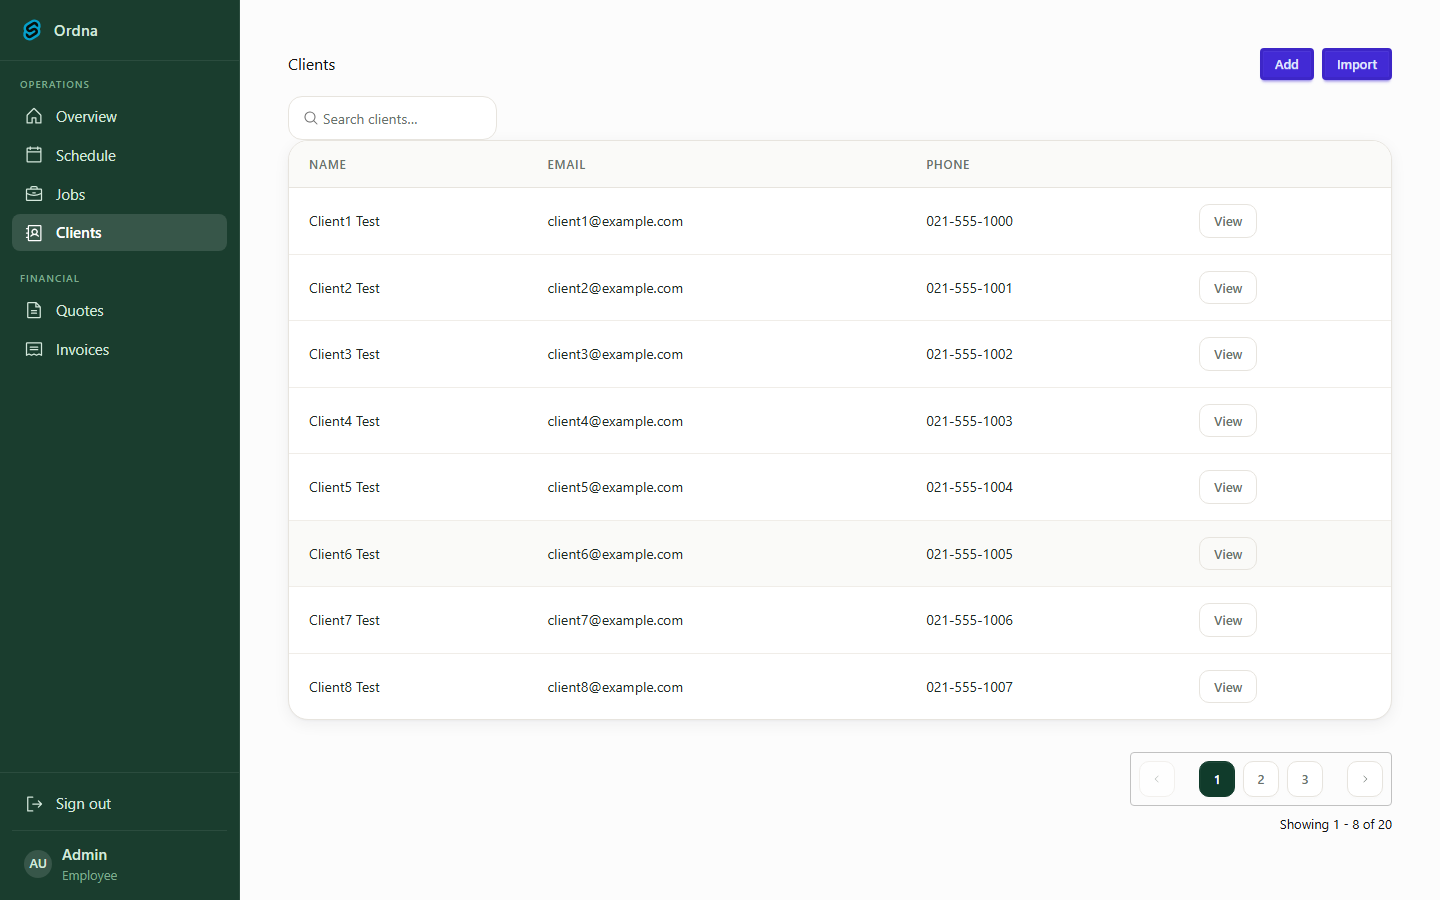This screenshot has width=1440, height=900.
Task: Open the Quotes section
Action: [119, 311]
